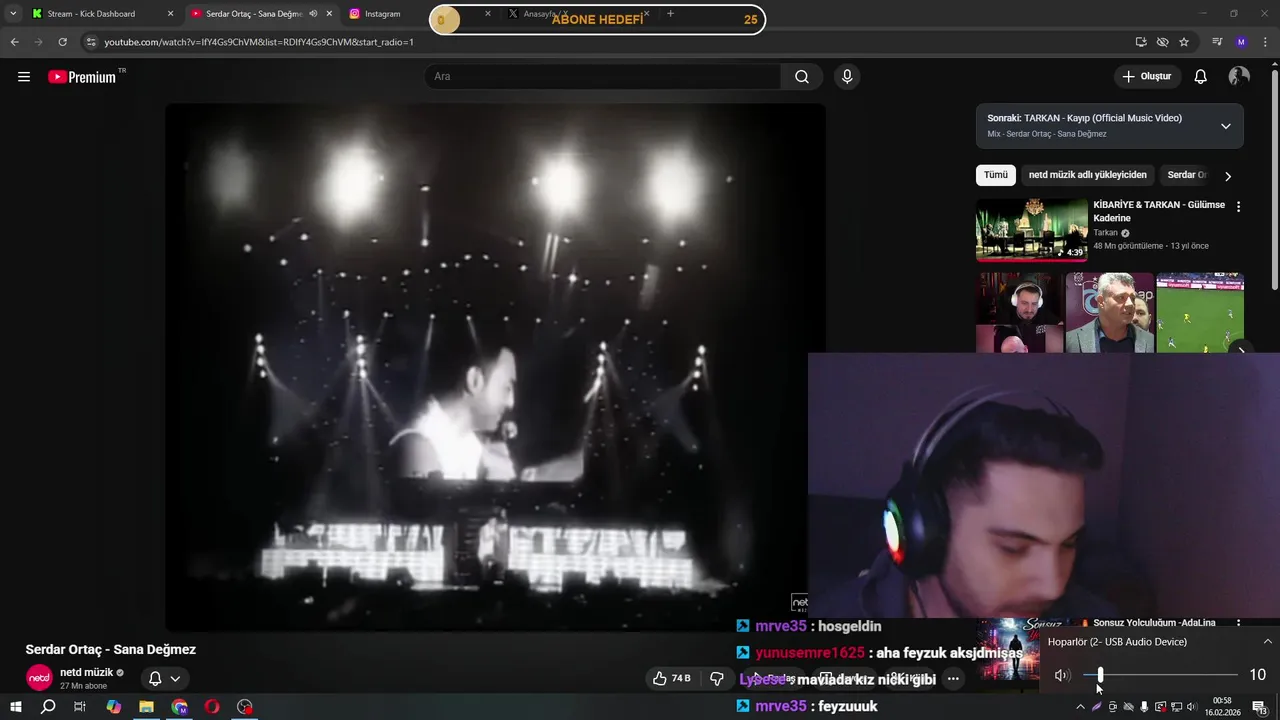This screenshot has width=1280, height=720.
Task: Open YouTube notifications bell in header
Action: (x=1201, y=77)
